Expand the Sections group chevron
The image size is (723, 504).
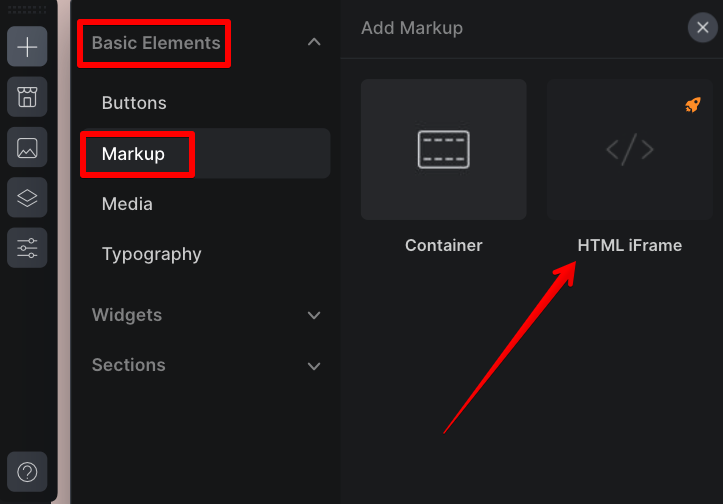point(314,366)
